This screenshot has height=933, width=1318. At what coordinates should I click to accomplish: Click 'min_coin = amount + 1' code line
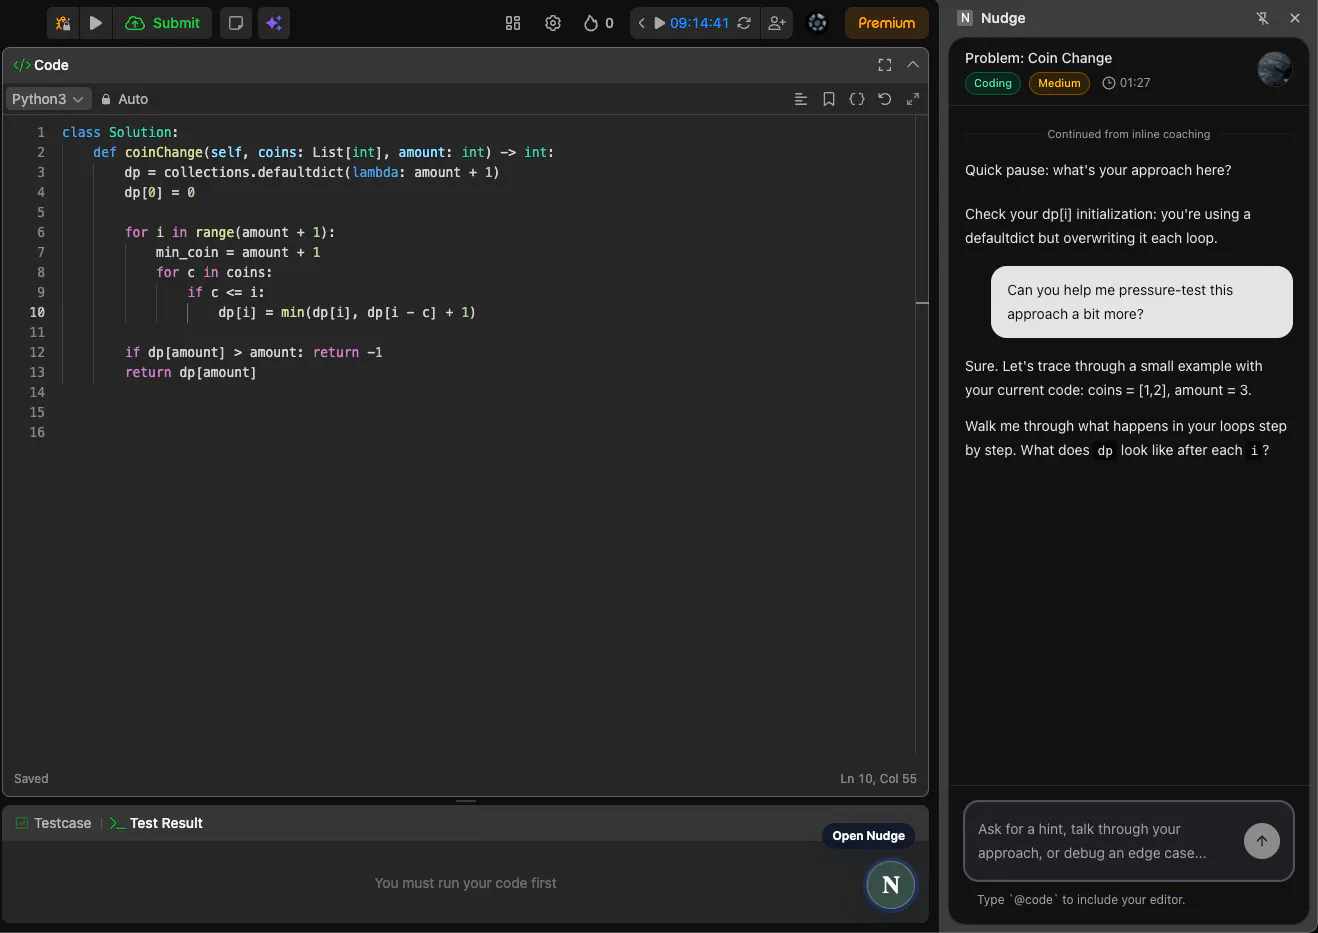tap(238, 252)
